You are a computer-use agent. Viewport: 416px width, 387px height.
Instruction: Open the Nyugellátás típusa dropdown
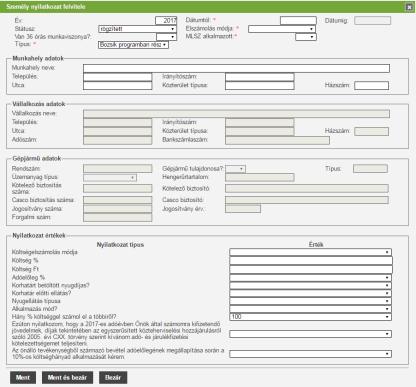click(310, 301)
